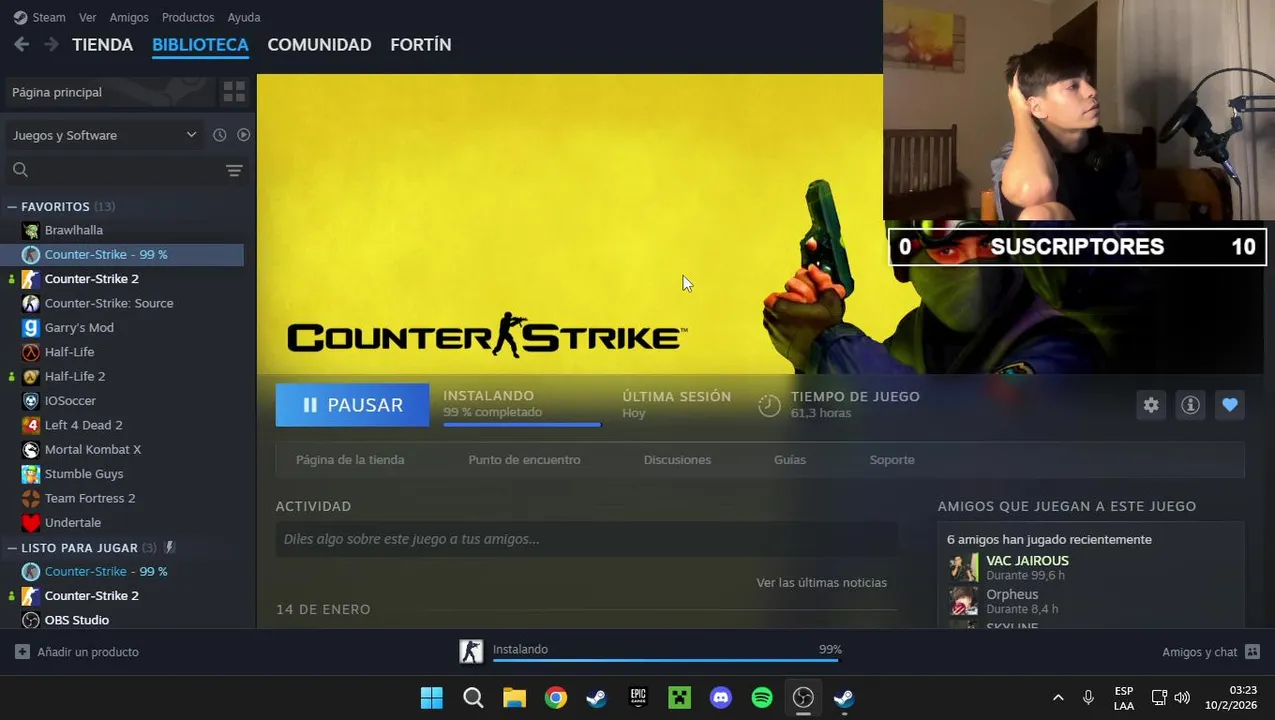Click the Mortal Kombat X icon
This screenshot has height=720, width=1275.
31,449
